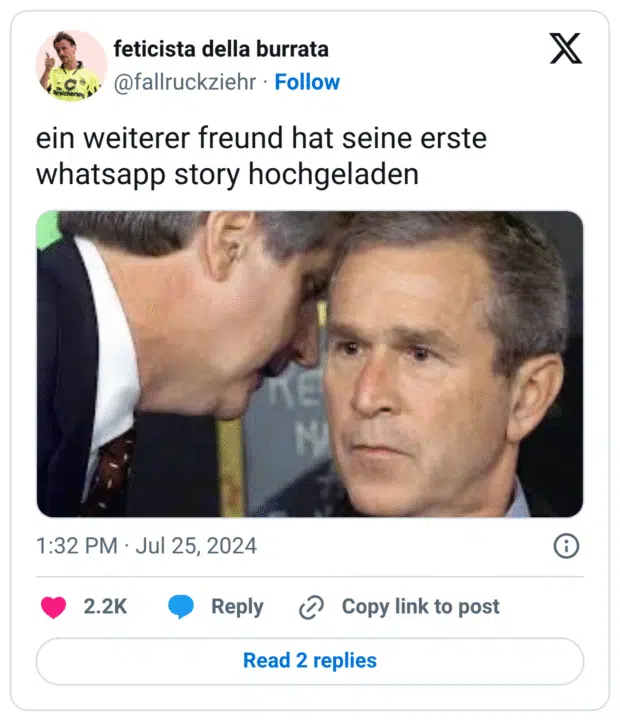
Task: Follow the account @fallruckziehr
Action: coord(307,82)
